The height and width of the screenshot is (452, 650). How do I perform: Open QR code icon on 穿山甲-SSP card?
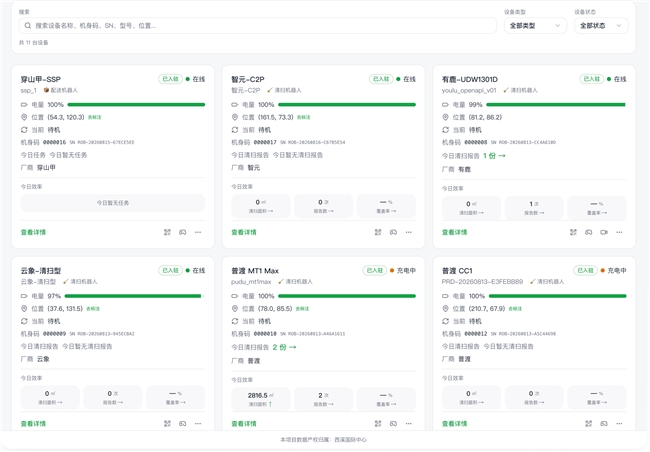point(167,232)
